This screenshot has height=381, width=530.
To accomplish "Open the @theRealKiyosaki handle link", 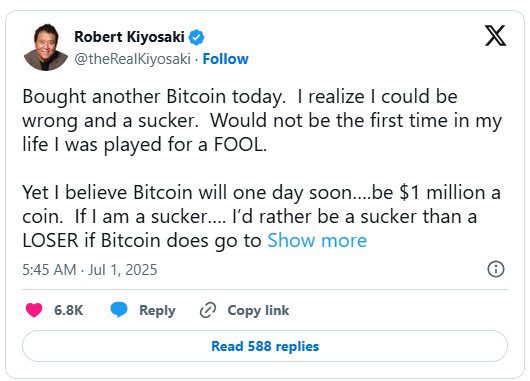I will click(x=132, y=59).
